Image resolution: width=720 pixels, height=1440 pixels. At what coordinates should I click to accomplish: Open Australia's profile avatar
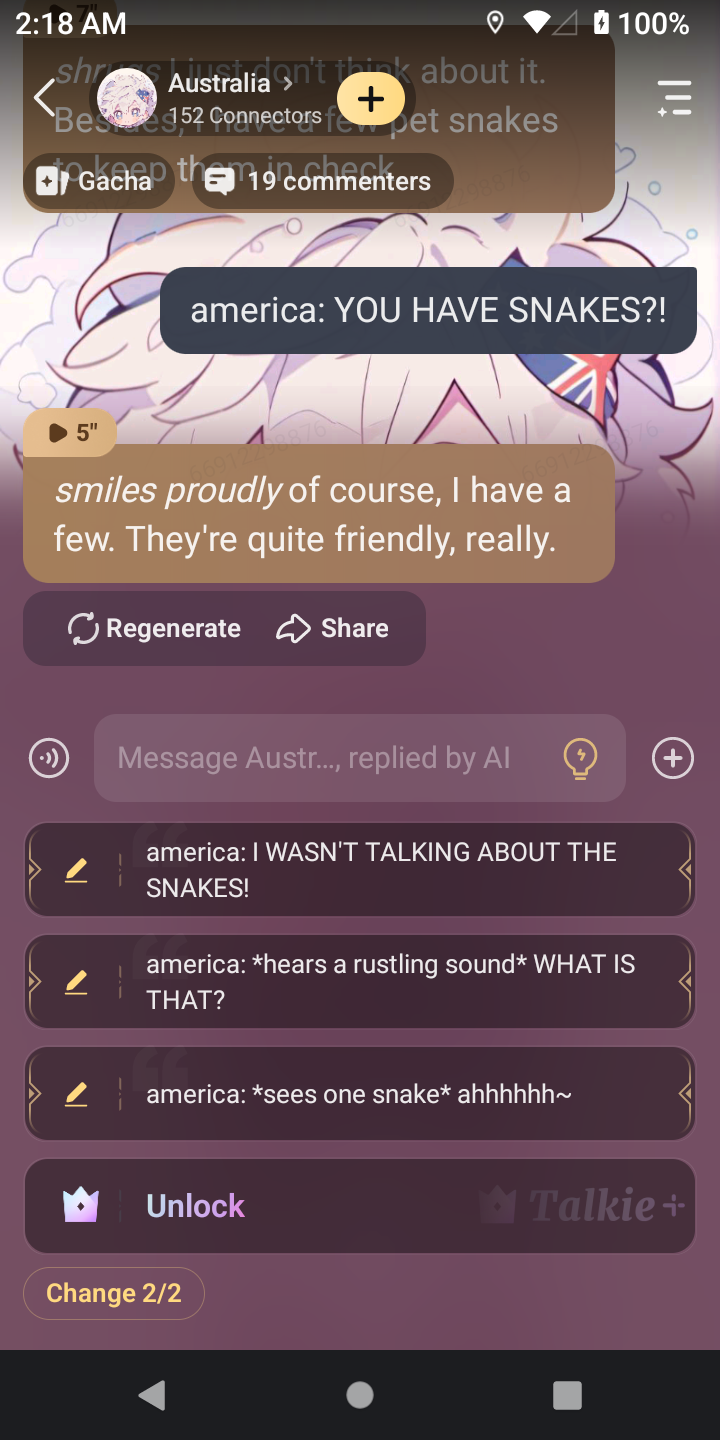127,98
